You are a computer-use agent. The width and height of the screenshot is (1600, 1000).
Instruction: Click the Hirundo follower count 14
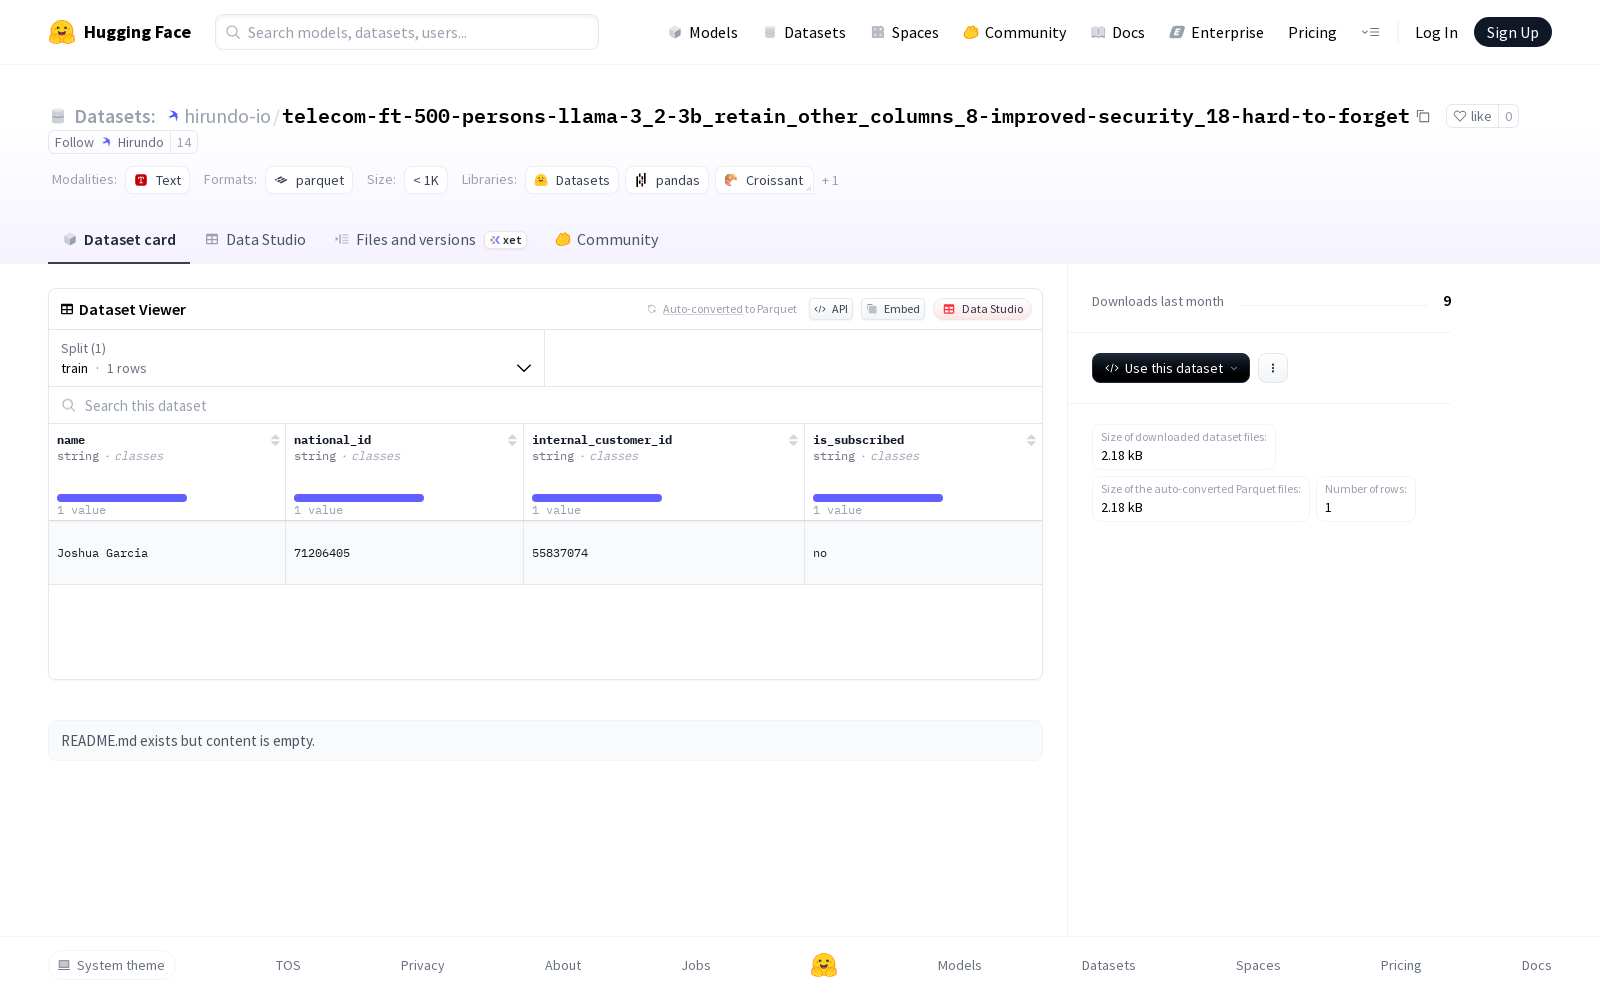coord(184,142)
